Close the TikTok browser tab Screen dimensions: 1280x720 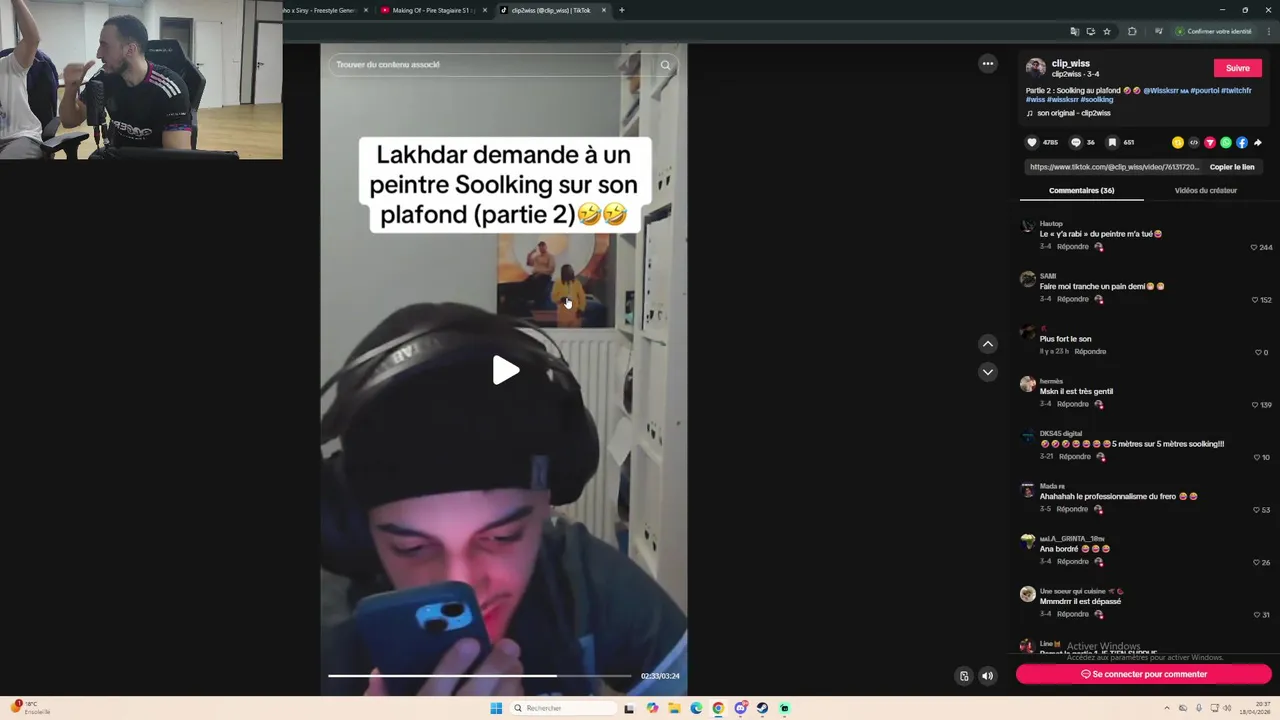click(x=604, y=10)
